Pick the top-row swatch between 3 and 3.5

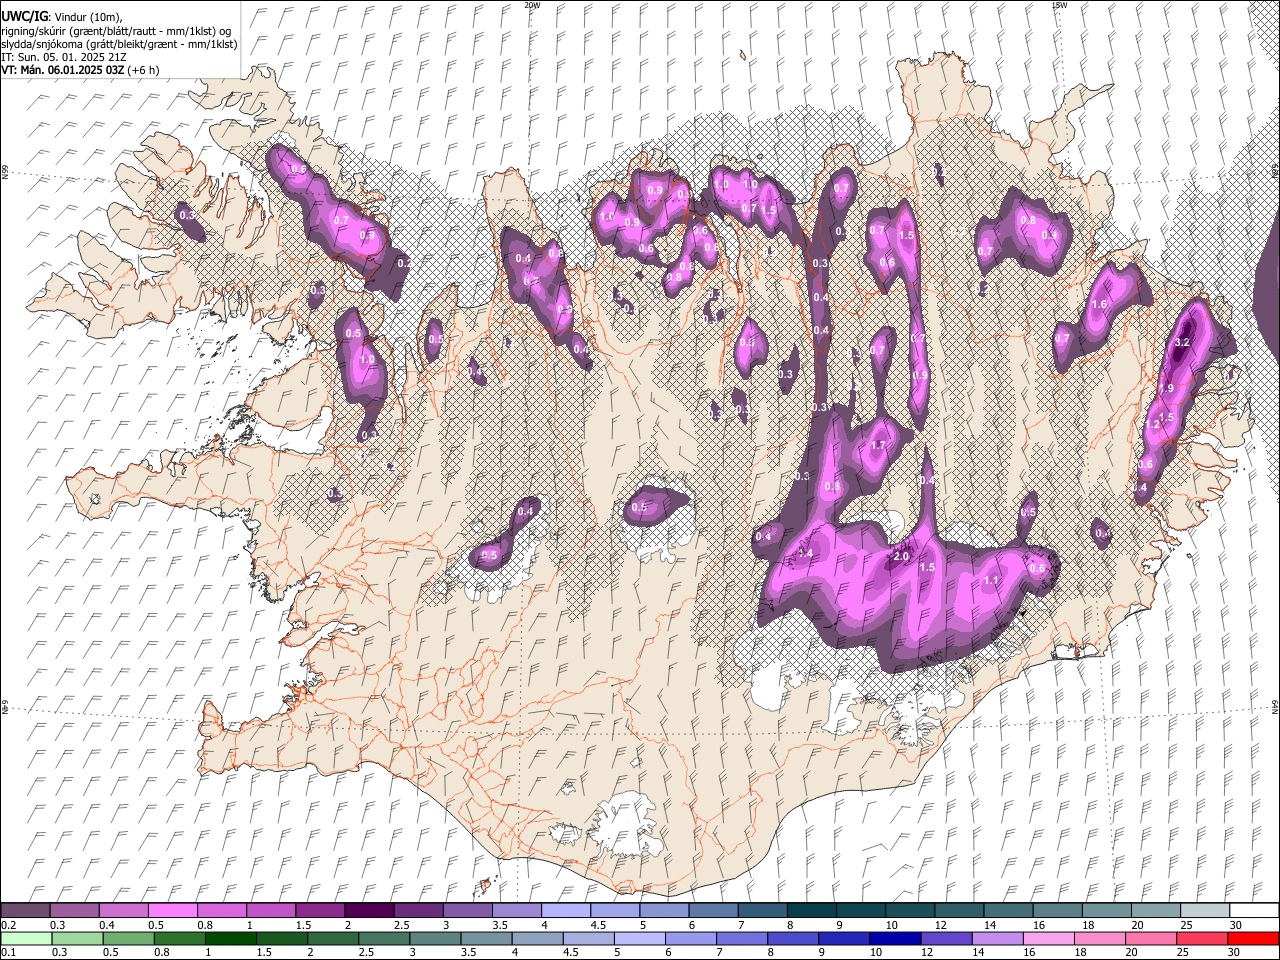467,911
